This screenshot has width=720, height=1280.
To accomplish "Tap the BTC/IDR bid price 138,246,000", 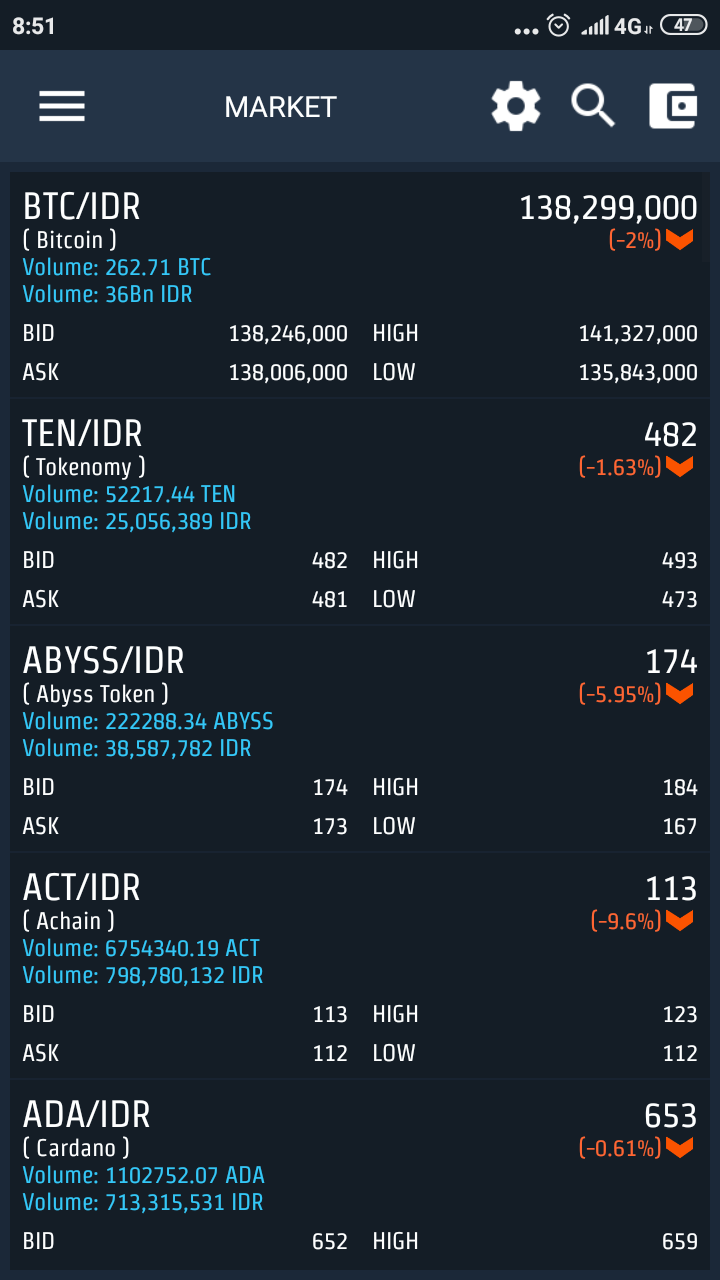I will [288, 334].
